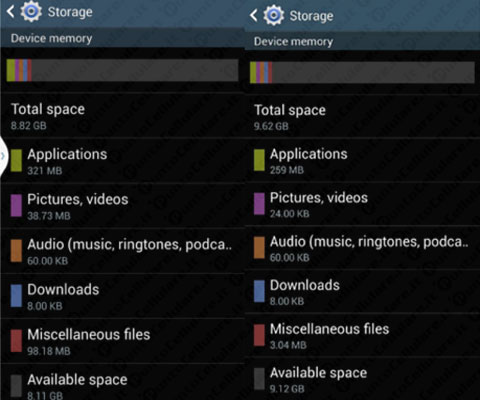This screenshot has height=400, width=480.
Task: Open Pictures, videos 38.73 MB entry
Action: click(122, 206)
